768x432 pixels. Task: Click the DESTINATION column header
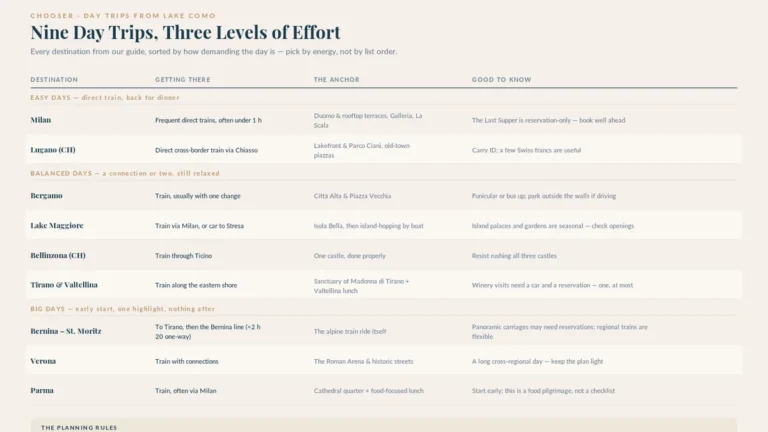(54, 79)
